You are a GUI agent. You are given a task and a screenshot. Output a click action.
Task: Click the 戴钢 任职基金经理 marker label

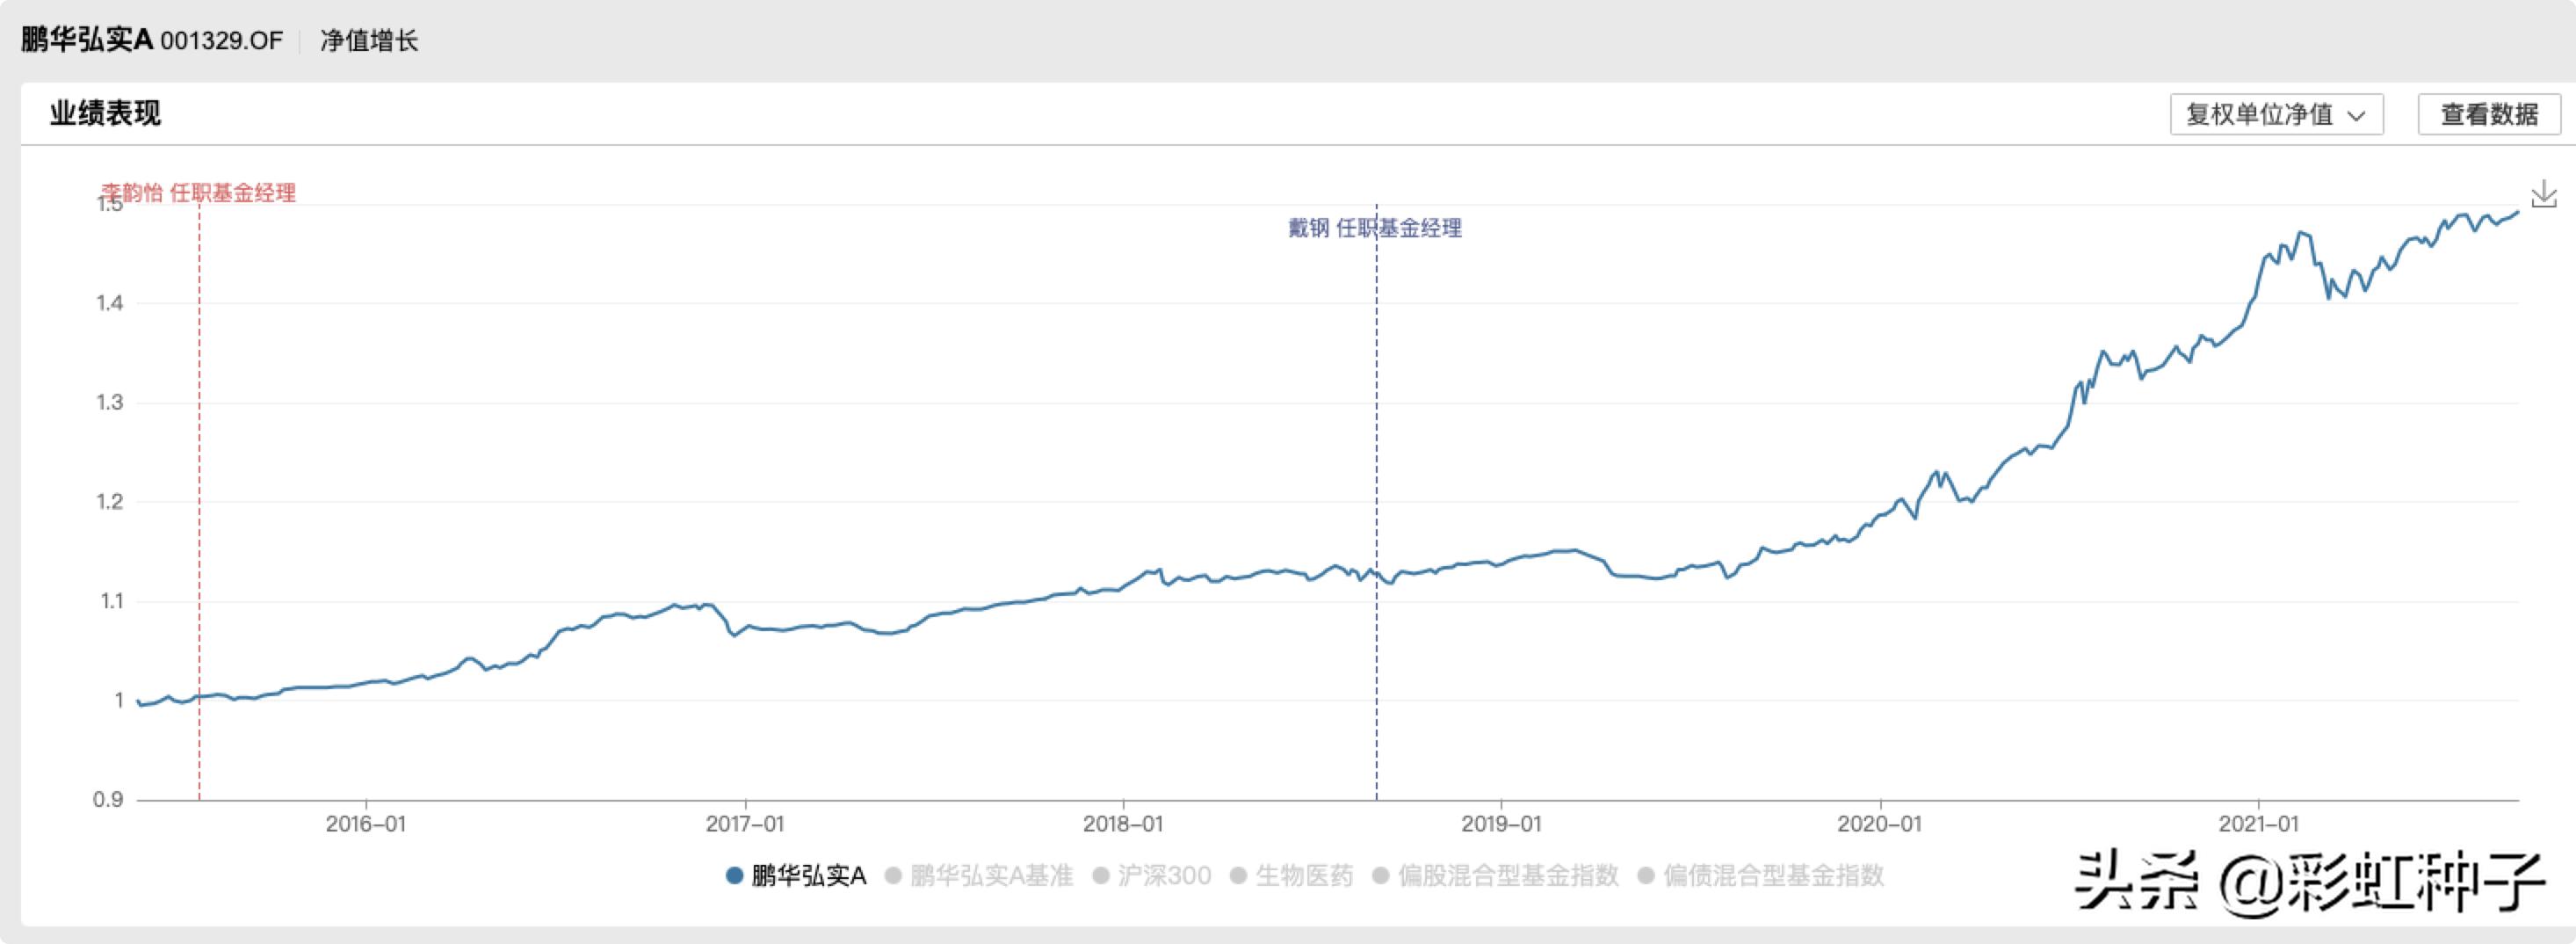click(x=1375, y=228)
